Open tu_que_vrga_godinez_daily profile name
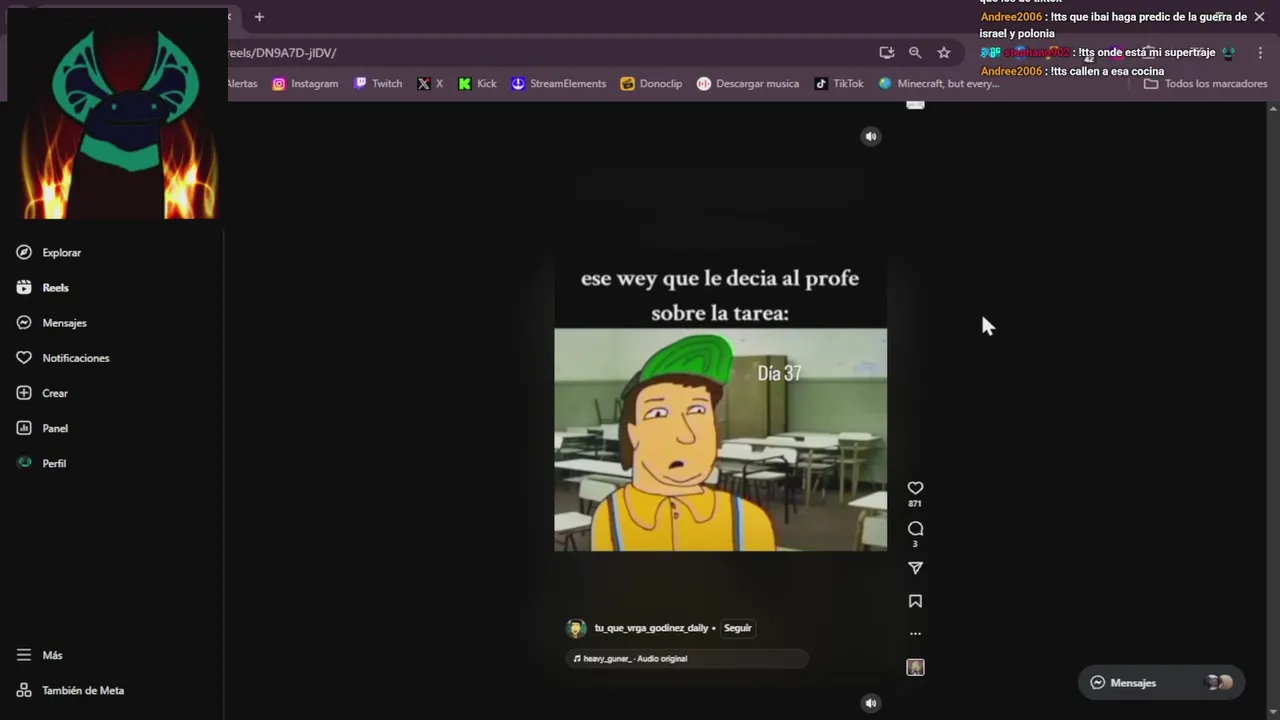The height and width of the screenshot is (720, 1280). tap(651, 628)
